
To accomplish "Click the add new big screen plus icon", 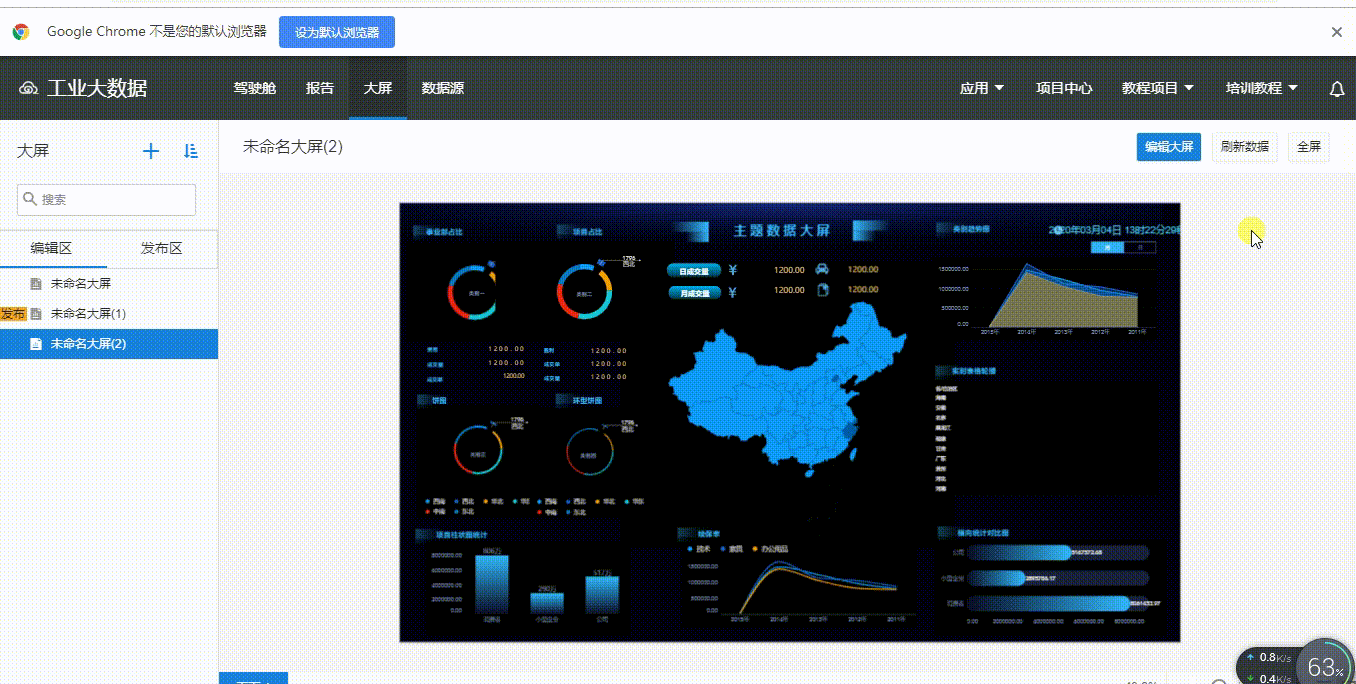I will pos(151,151).
